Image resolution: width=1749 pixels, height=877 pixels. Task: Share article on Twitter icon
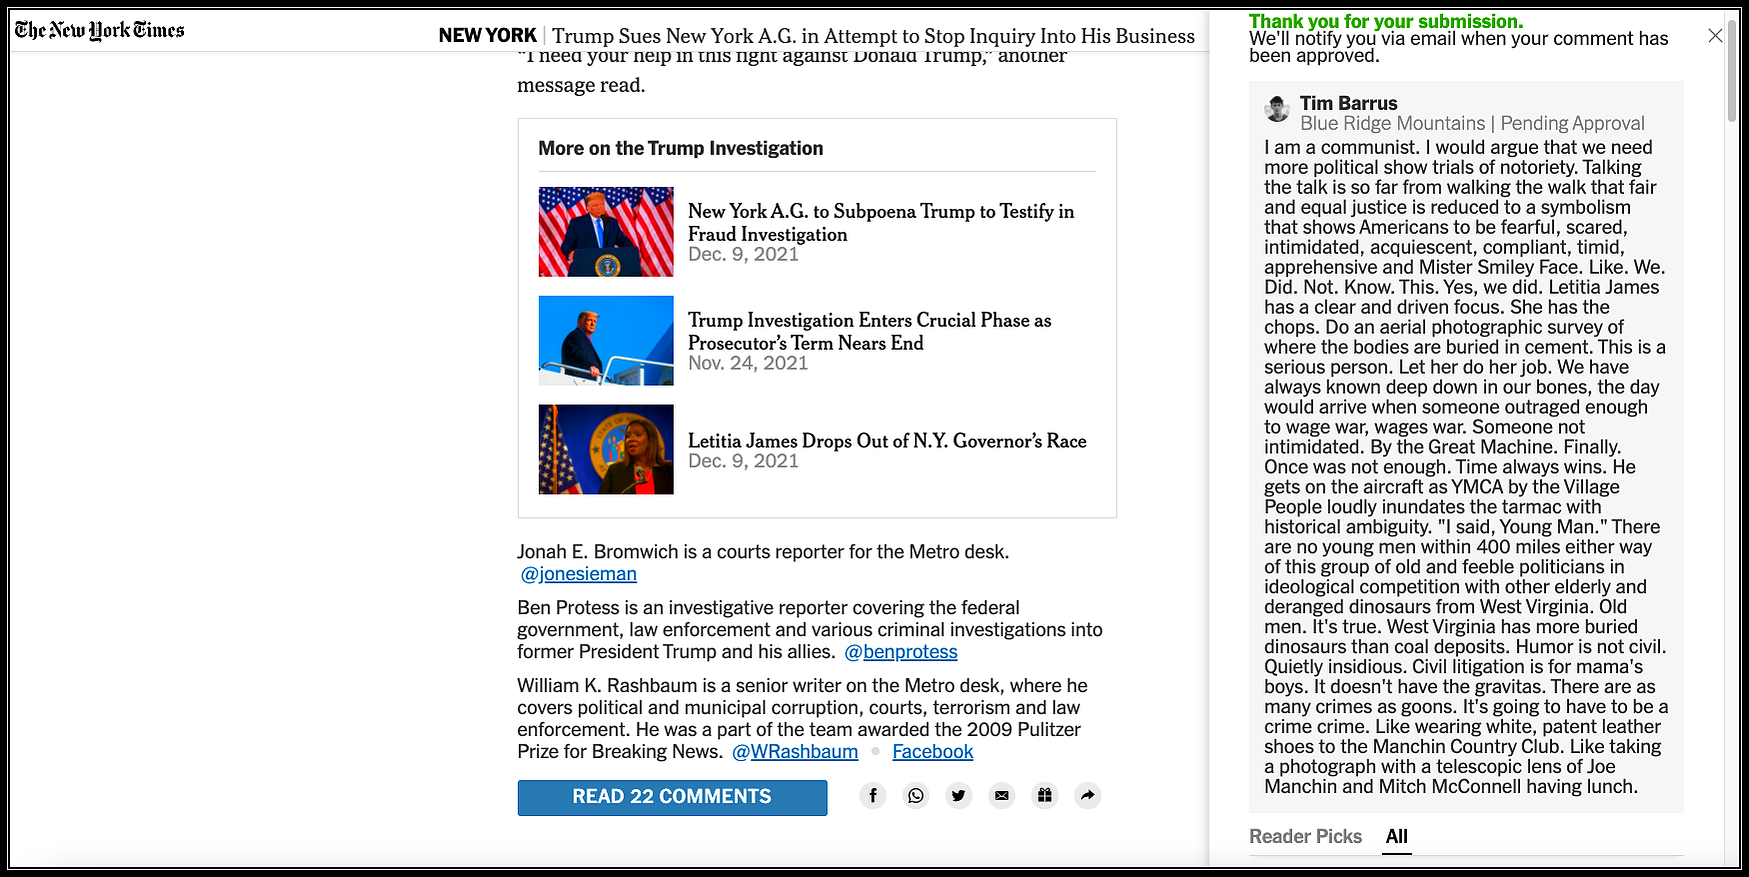[x=959, y=796]
